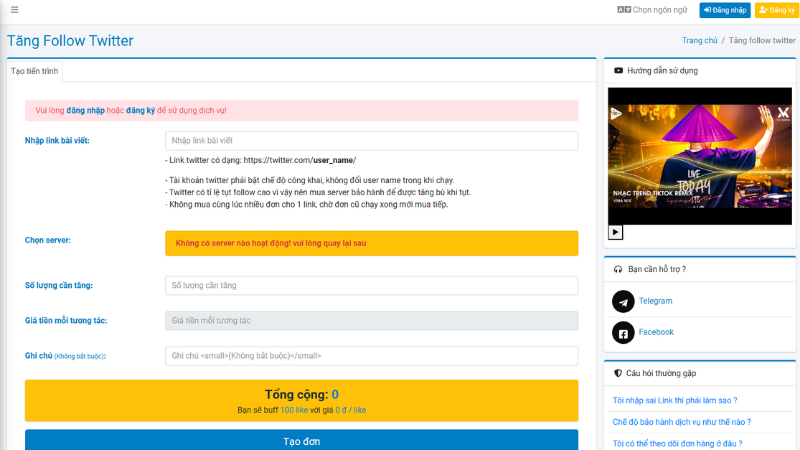Image resolution: width=800 pixels, height=450 pixels.
Task: Click the Đăng nhập button in header
Action: [724, 10]
